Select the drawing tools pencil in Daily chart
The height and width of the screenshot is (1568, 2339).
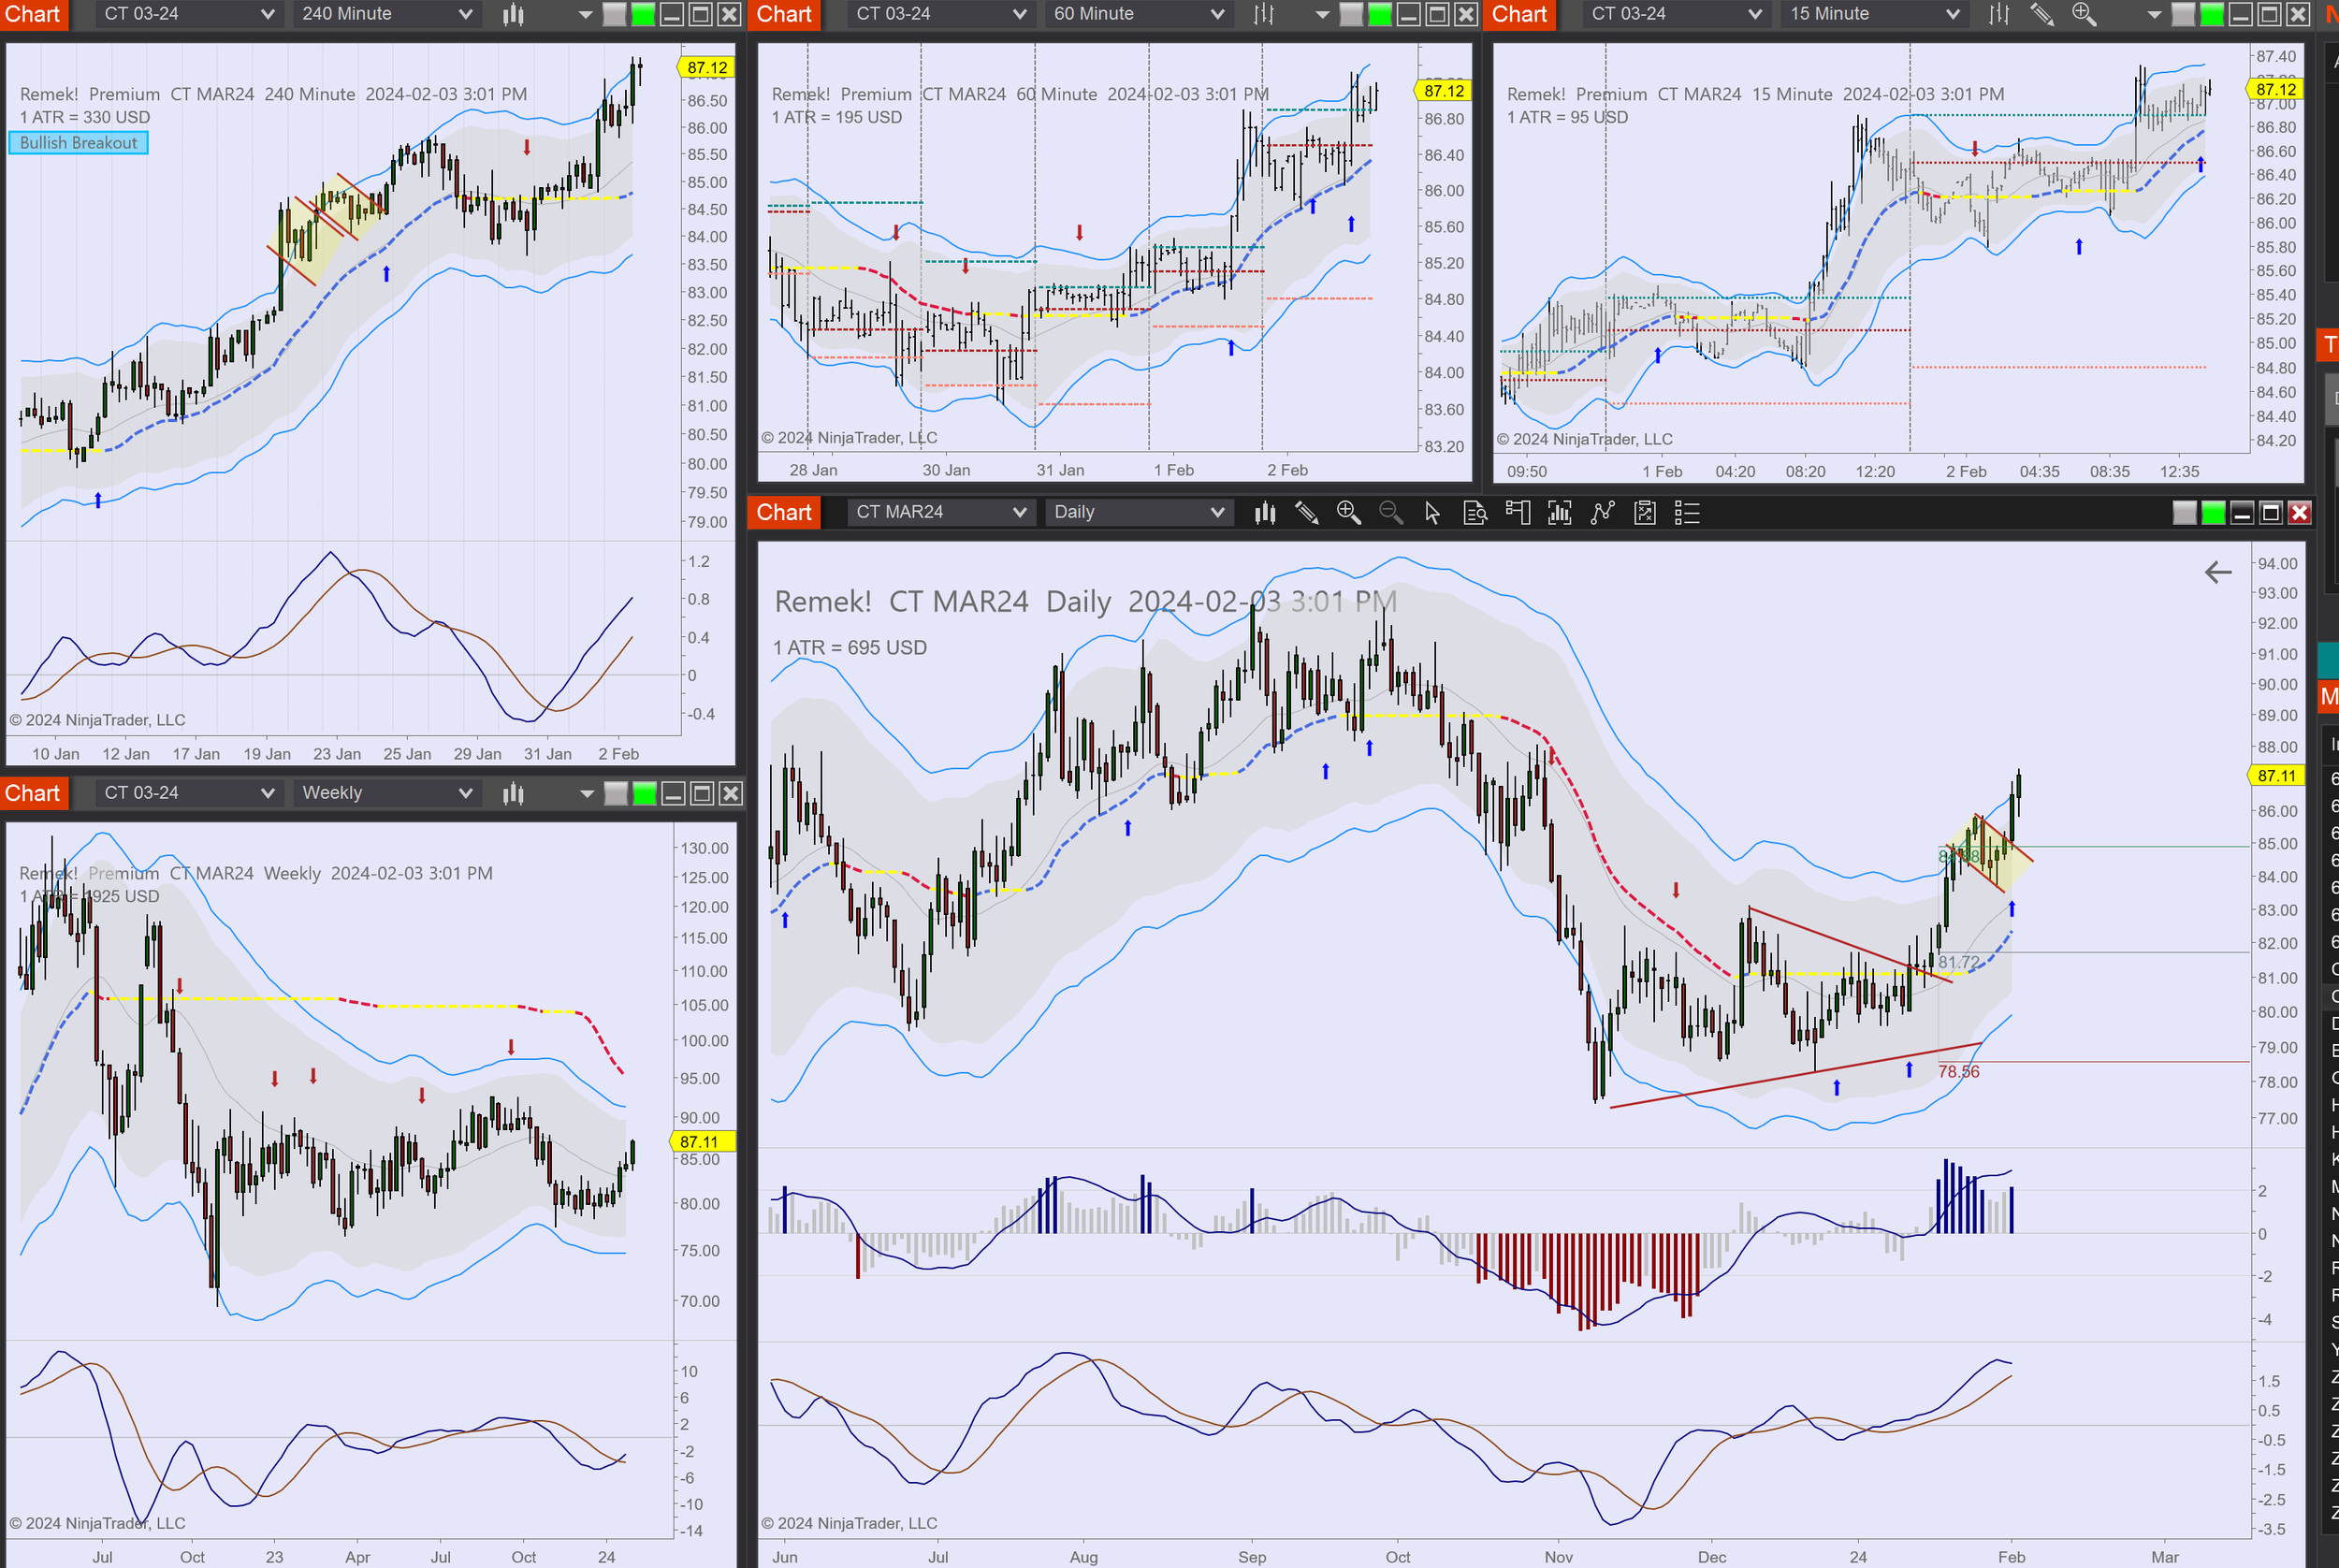coord(1306,513)
